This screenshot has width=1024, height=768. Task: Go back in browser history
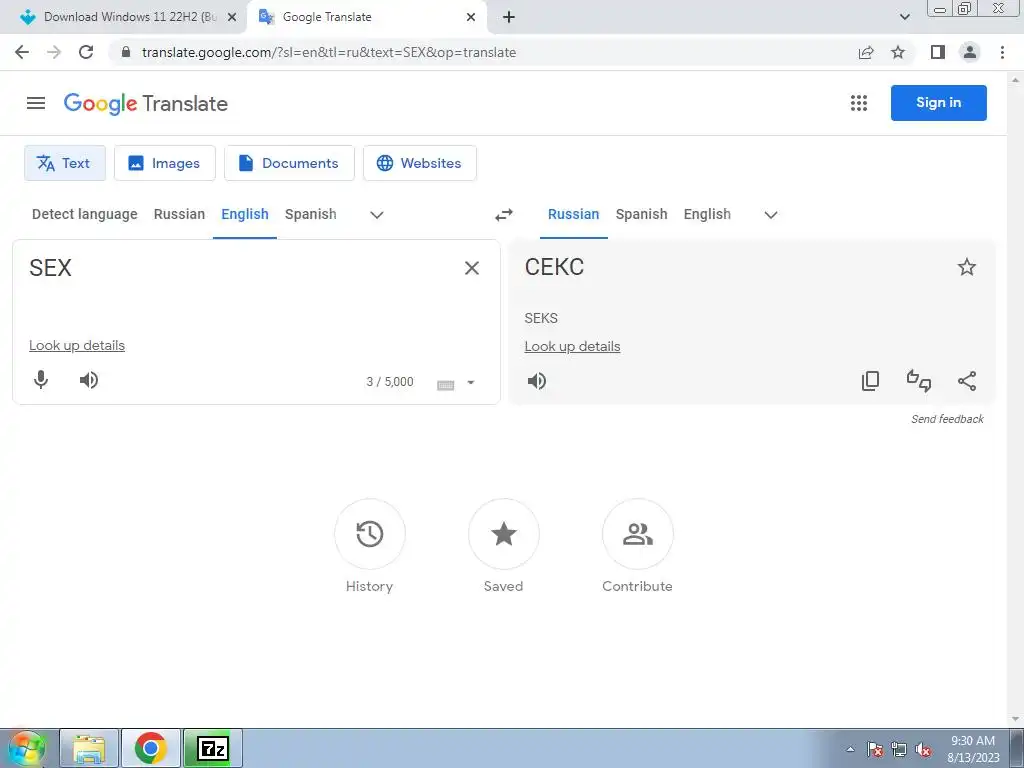pos(22,52)
